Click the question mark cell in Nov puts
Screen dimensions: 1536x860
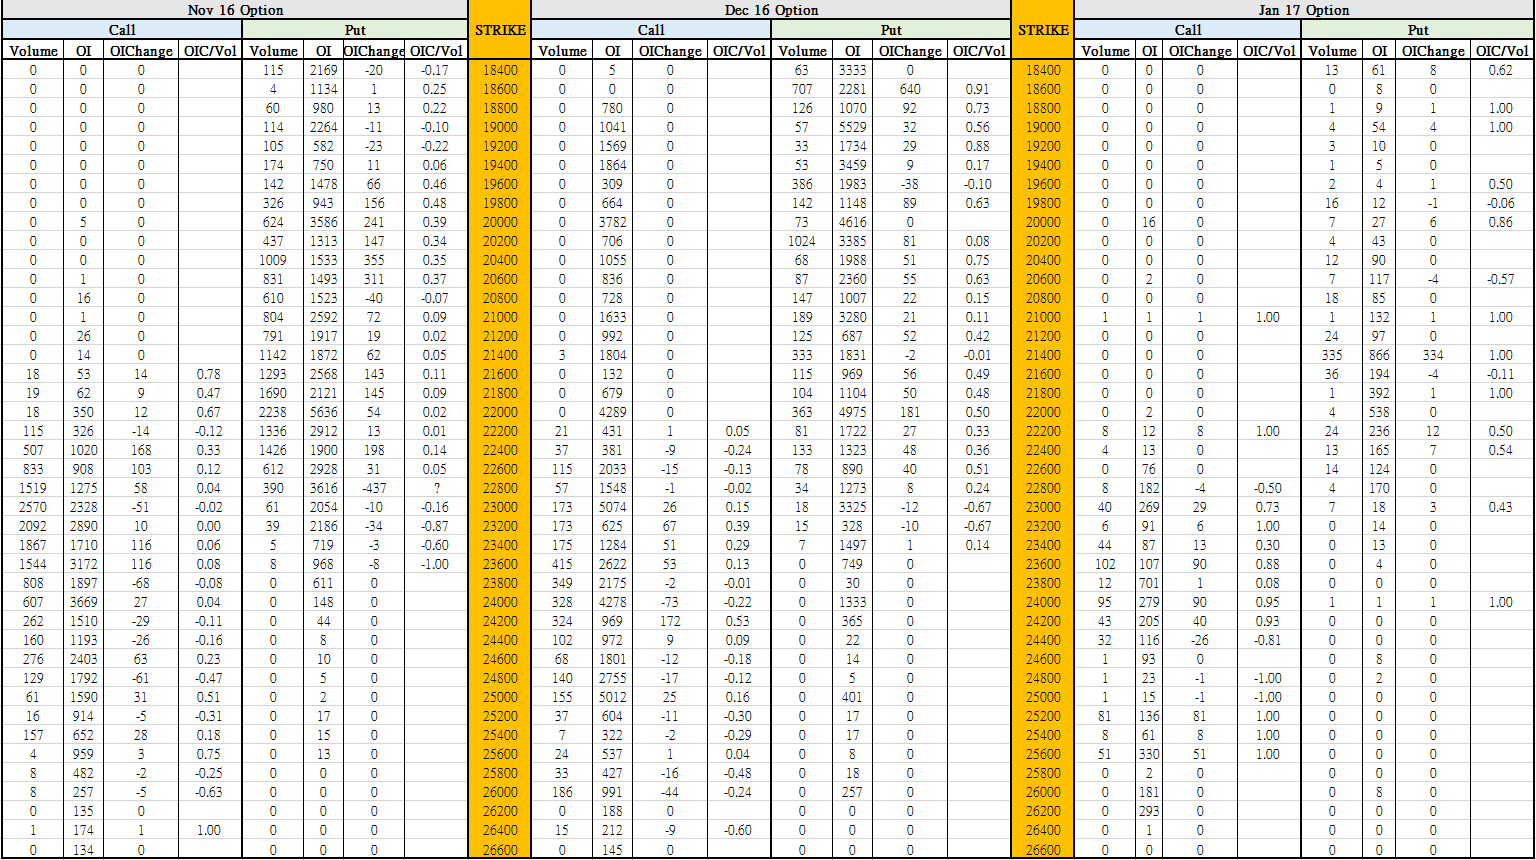(437, 488)
